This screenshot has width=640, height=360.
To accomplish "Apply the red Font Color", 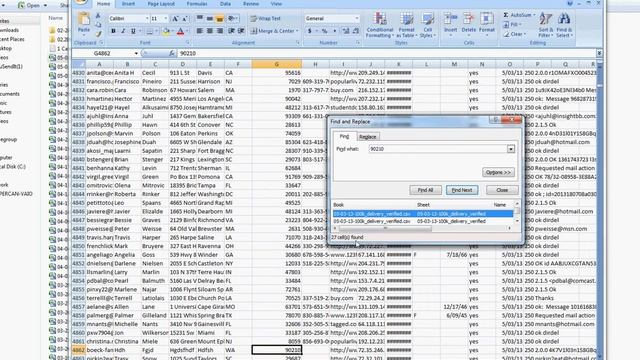I will pyautogui.click(x=180, y=31).
